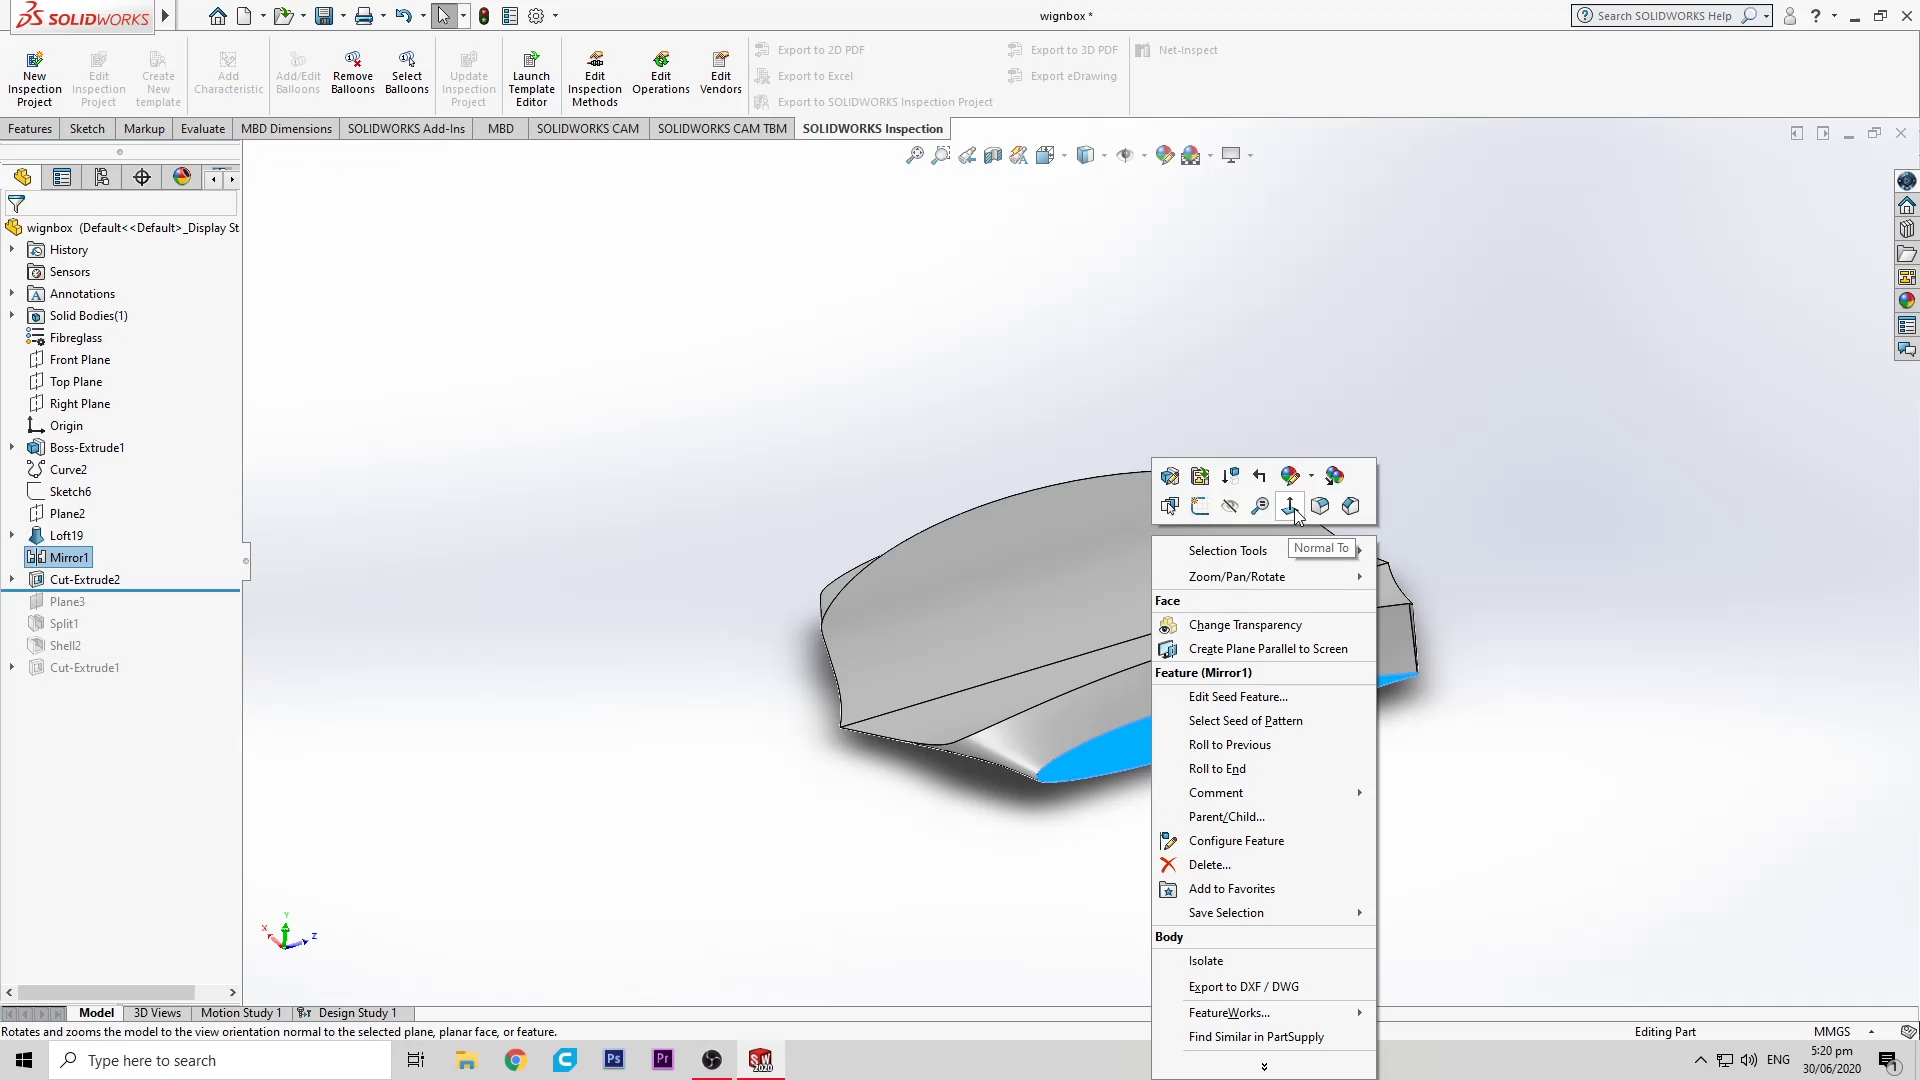This screenshot has width=1920, height=1080.
Task: Open Design Library in task pane
Action: pos(1907,229)
